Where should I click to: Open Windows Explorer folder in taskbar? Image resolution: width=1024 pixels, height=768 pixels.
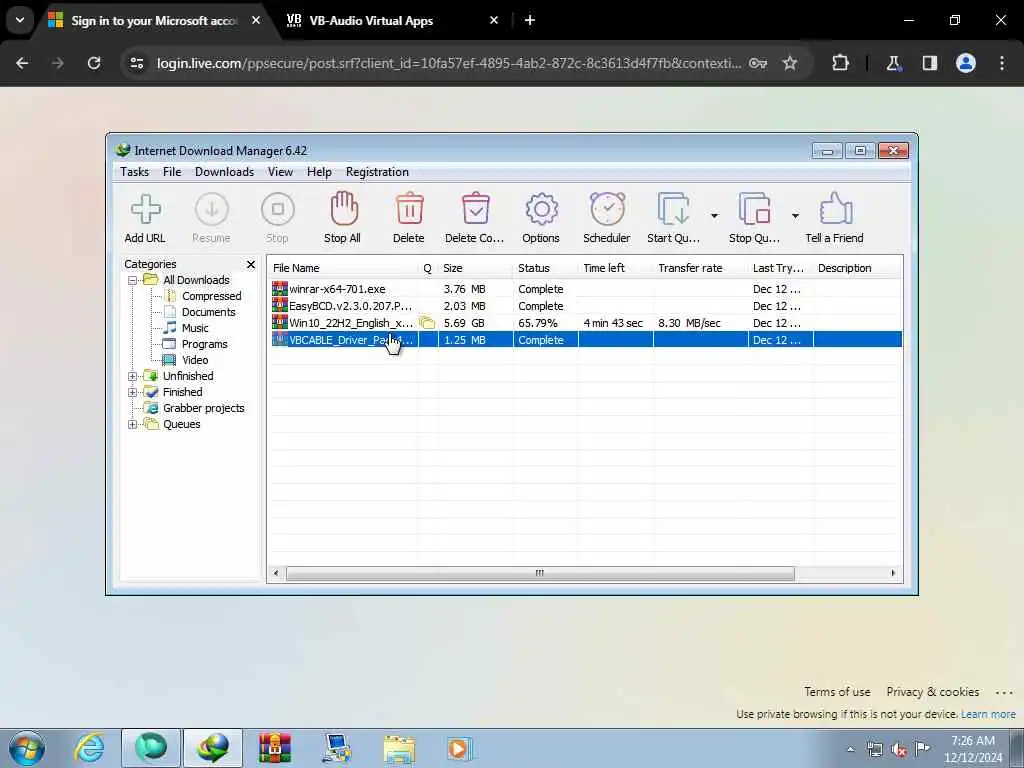(x=399, y=748)
